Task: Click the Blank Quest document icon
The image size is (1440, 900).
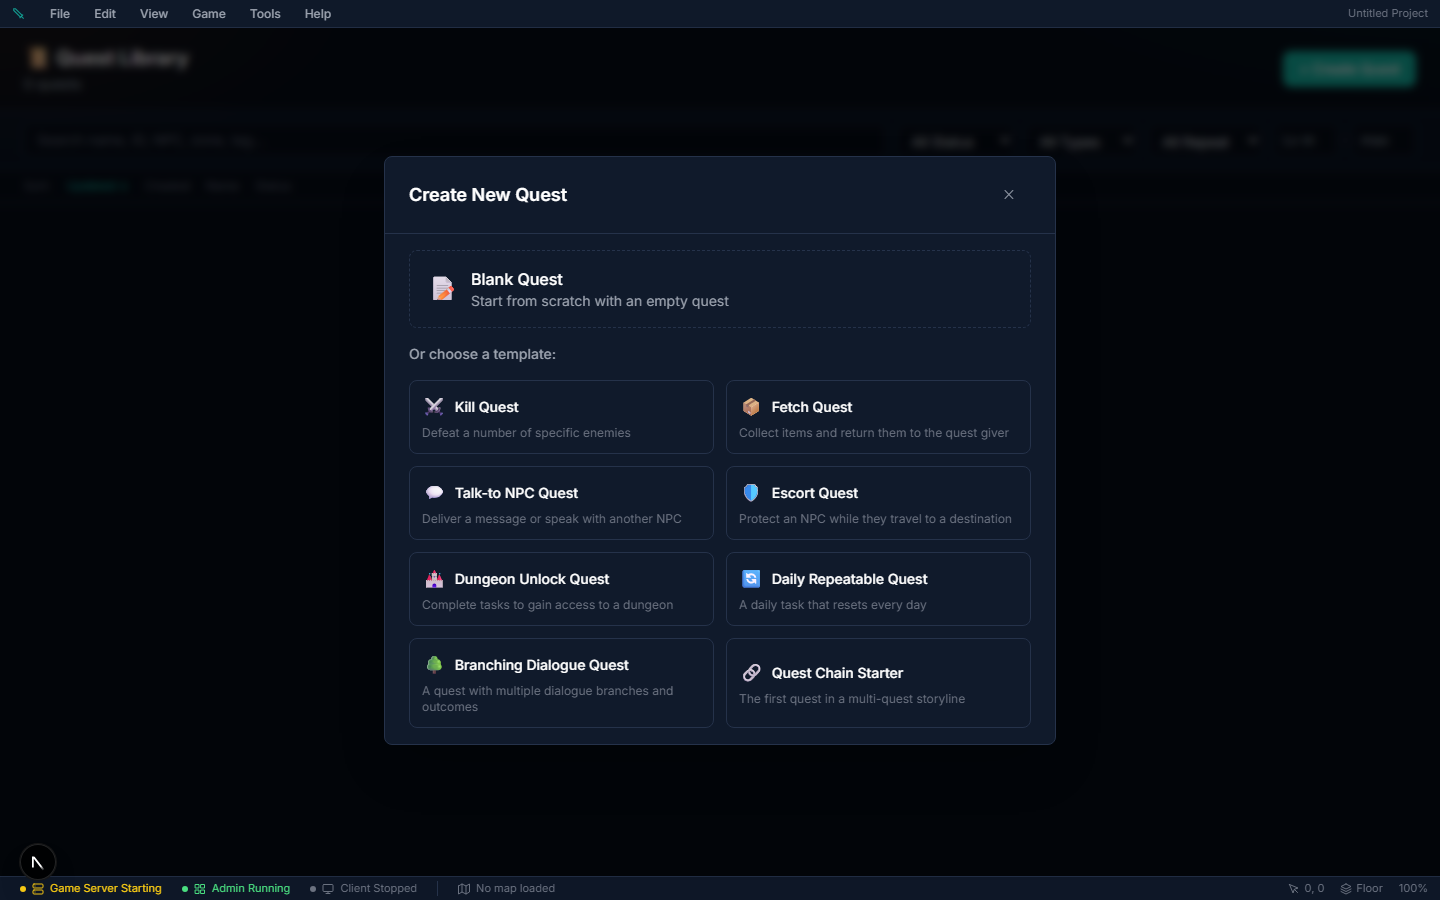Action: 443,289
